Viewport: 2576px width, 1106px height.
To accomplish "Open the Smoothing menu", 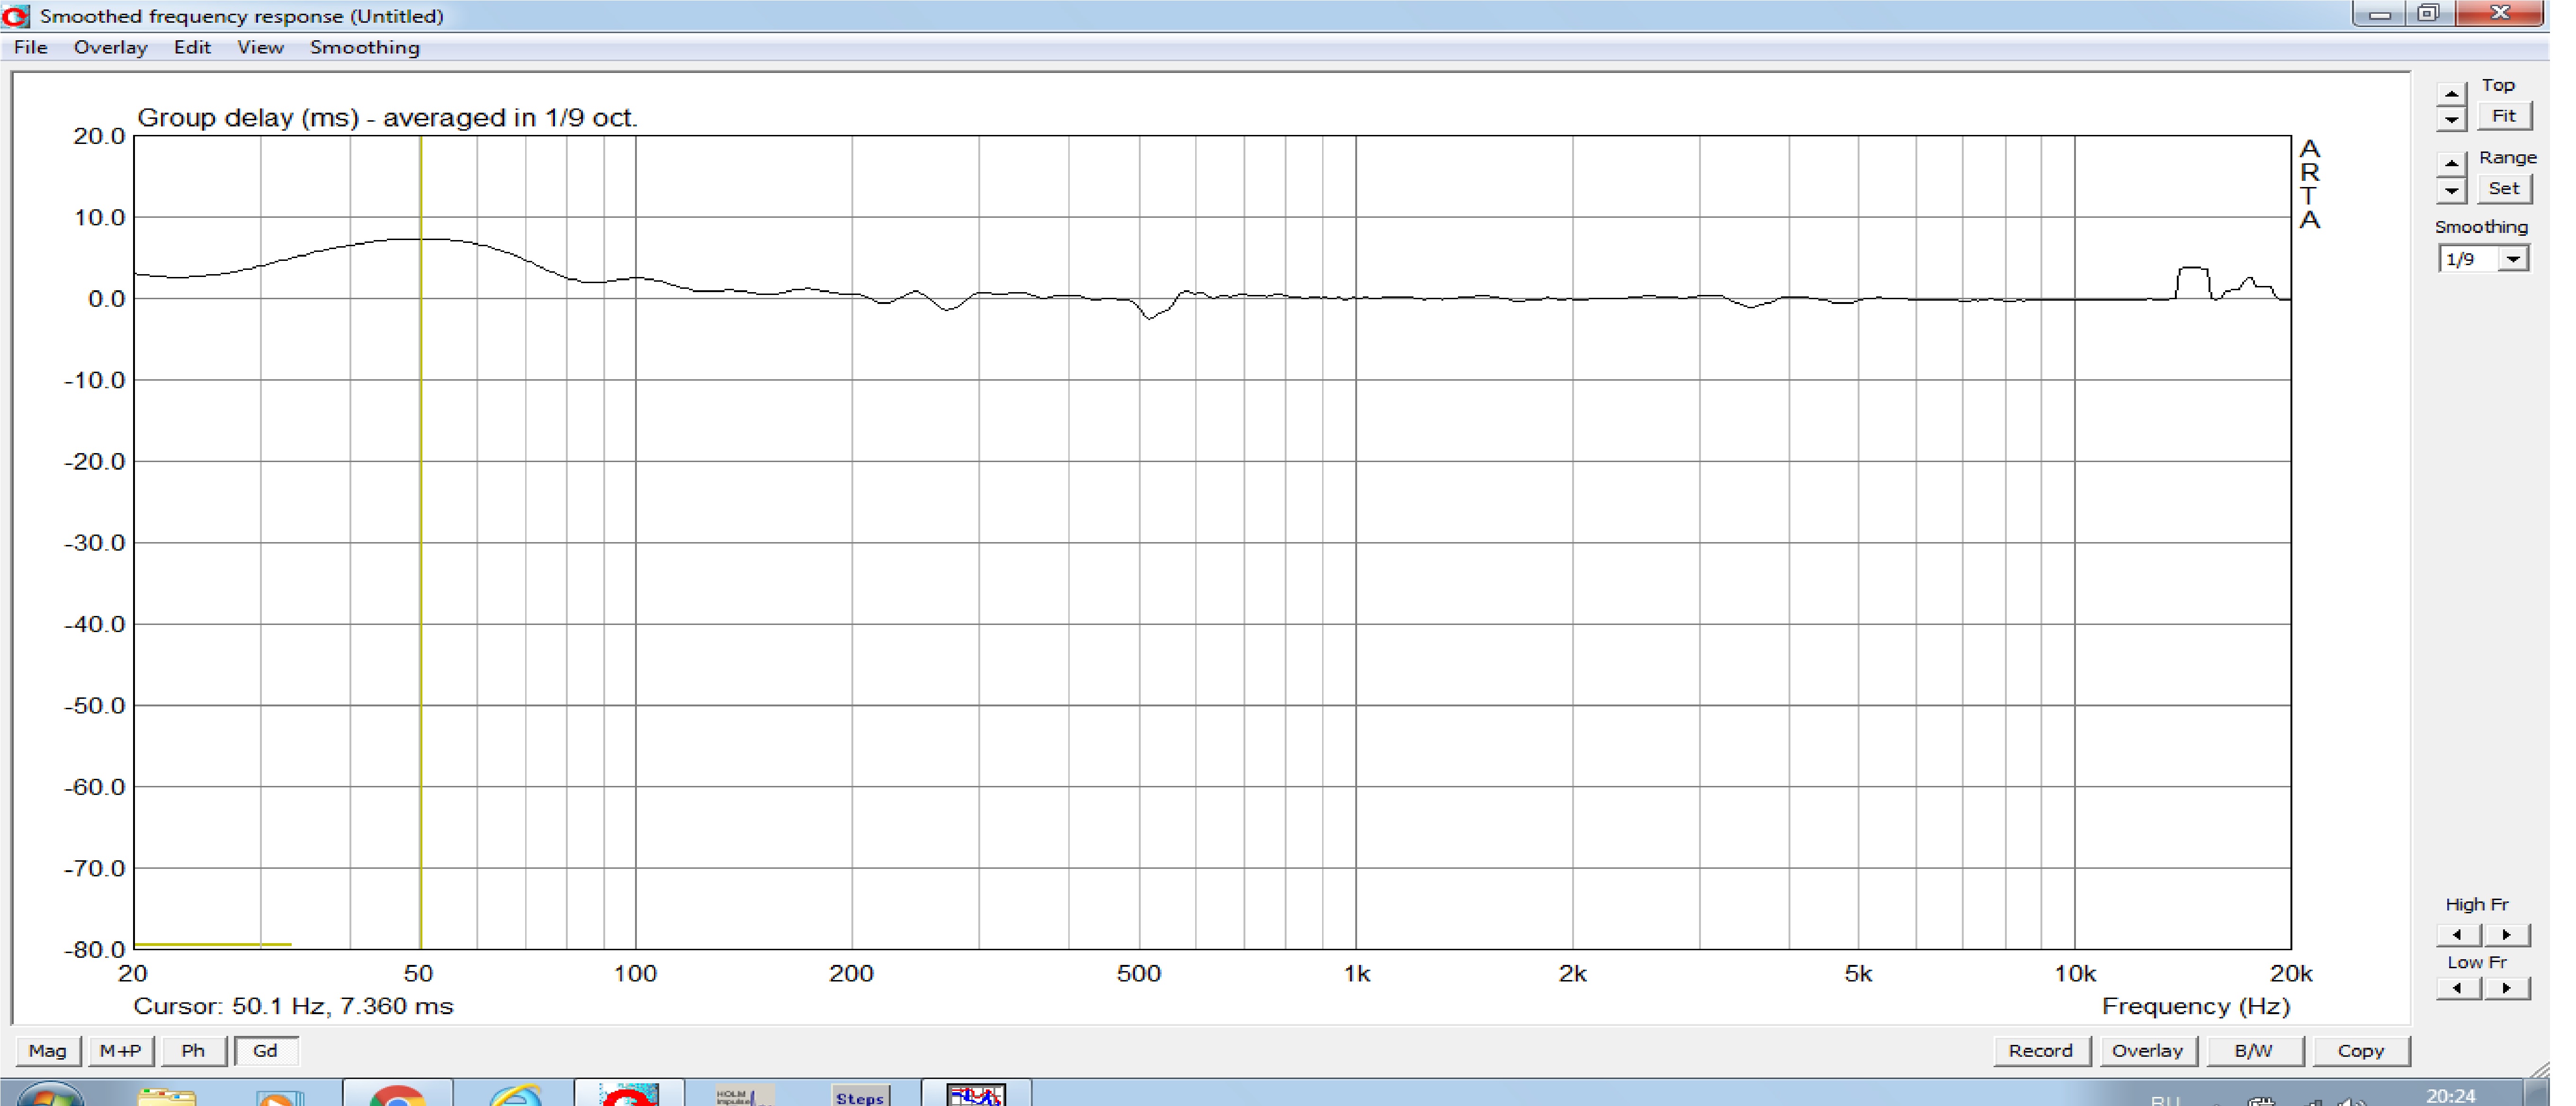I will tap(364, 47).
